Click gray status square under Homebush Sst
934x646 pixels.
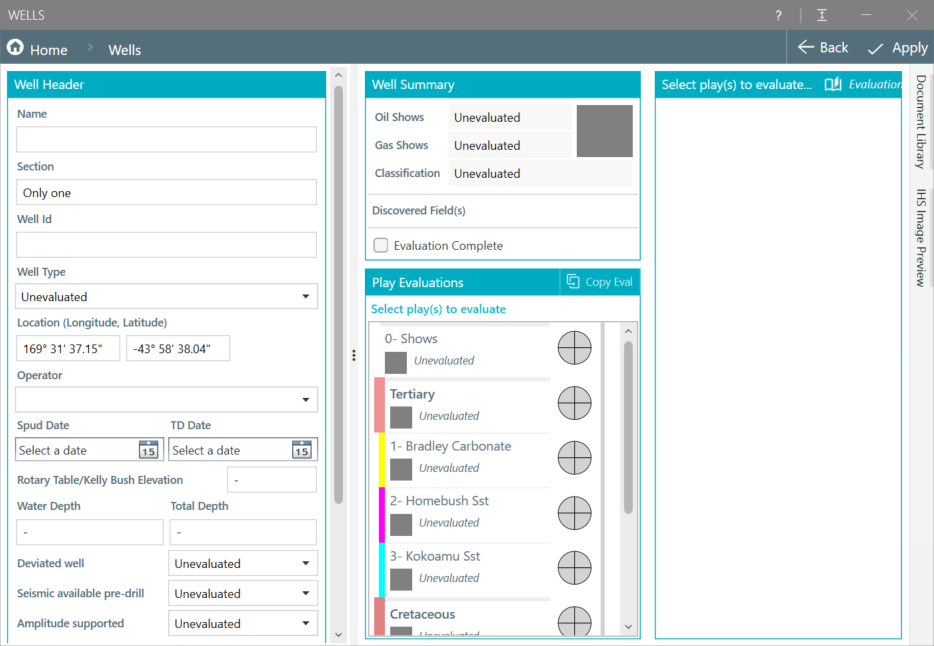[401, 525]
